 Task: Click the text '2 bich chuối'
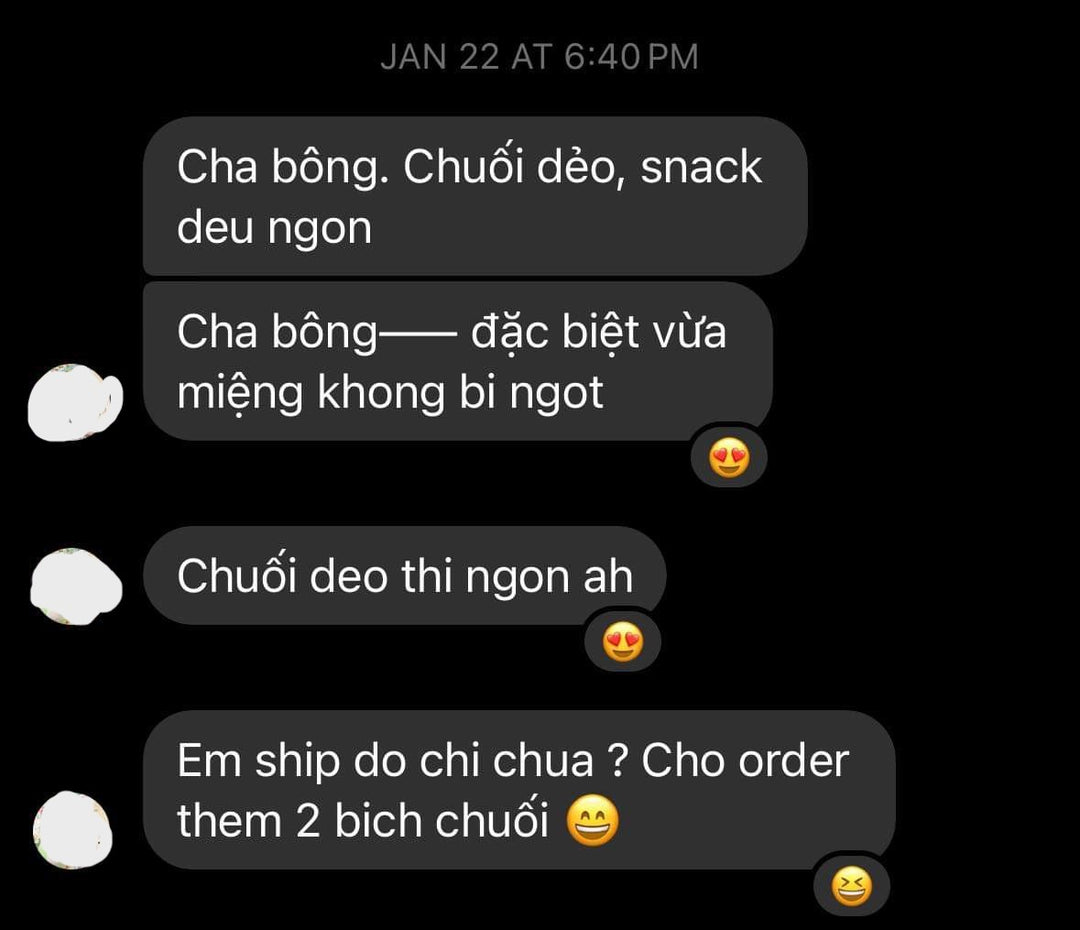(x=422, y=821)
